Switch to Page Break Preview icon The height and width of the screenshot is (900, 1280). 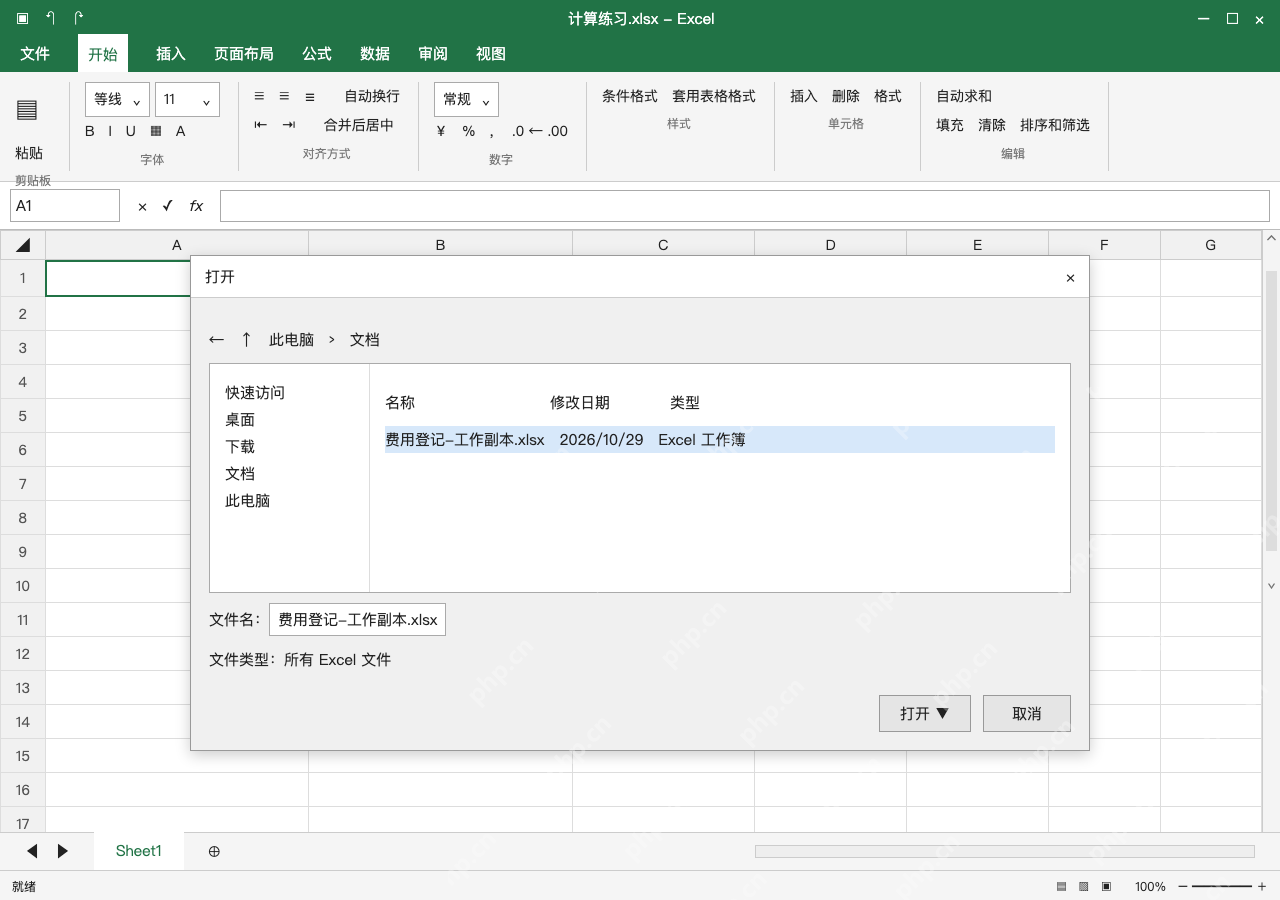pyautogui.click(x=1106, y=887)
